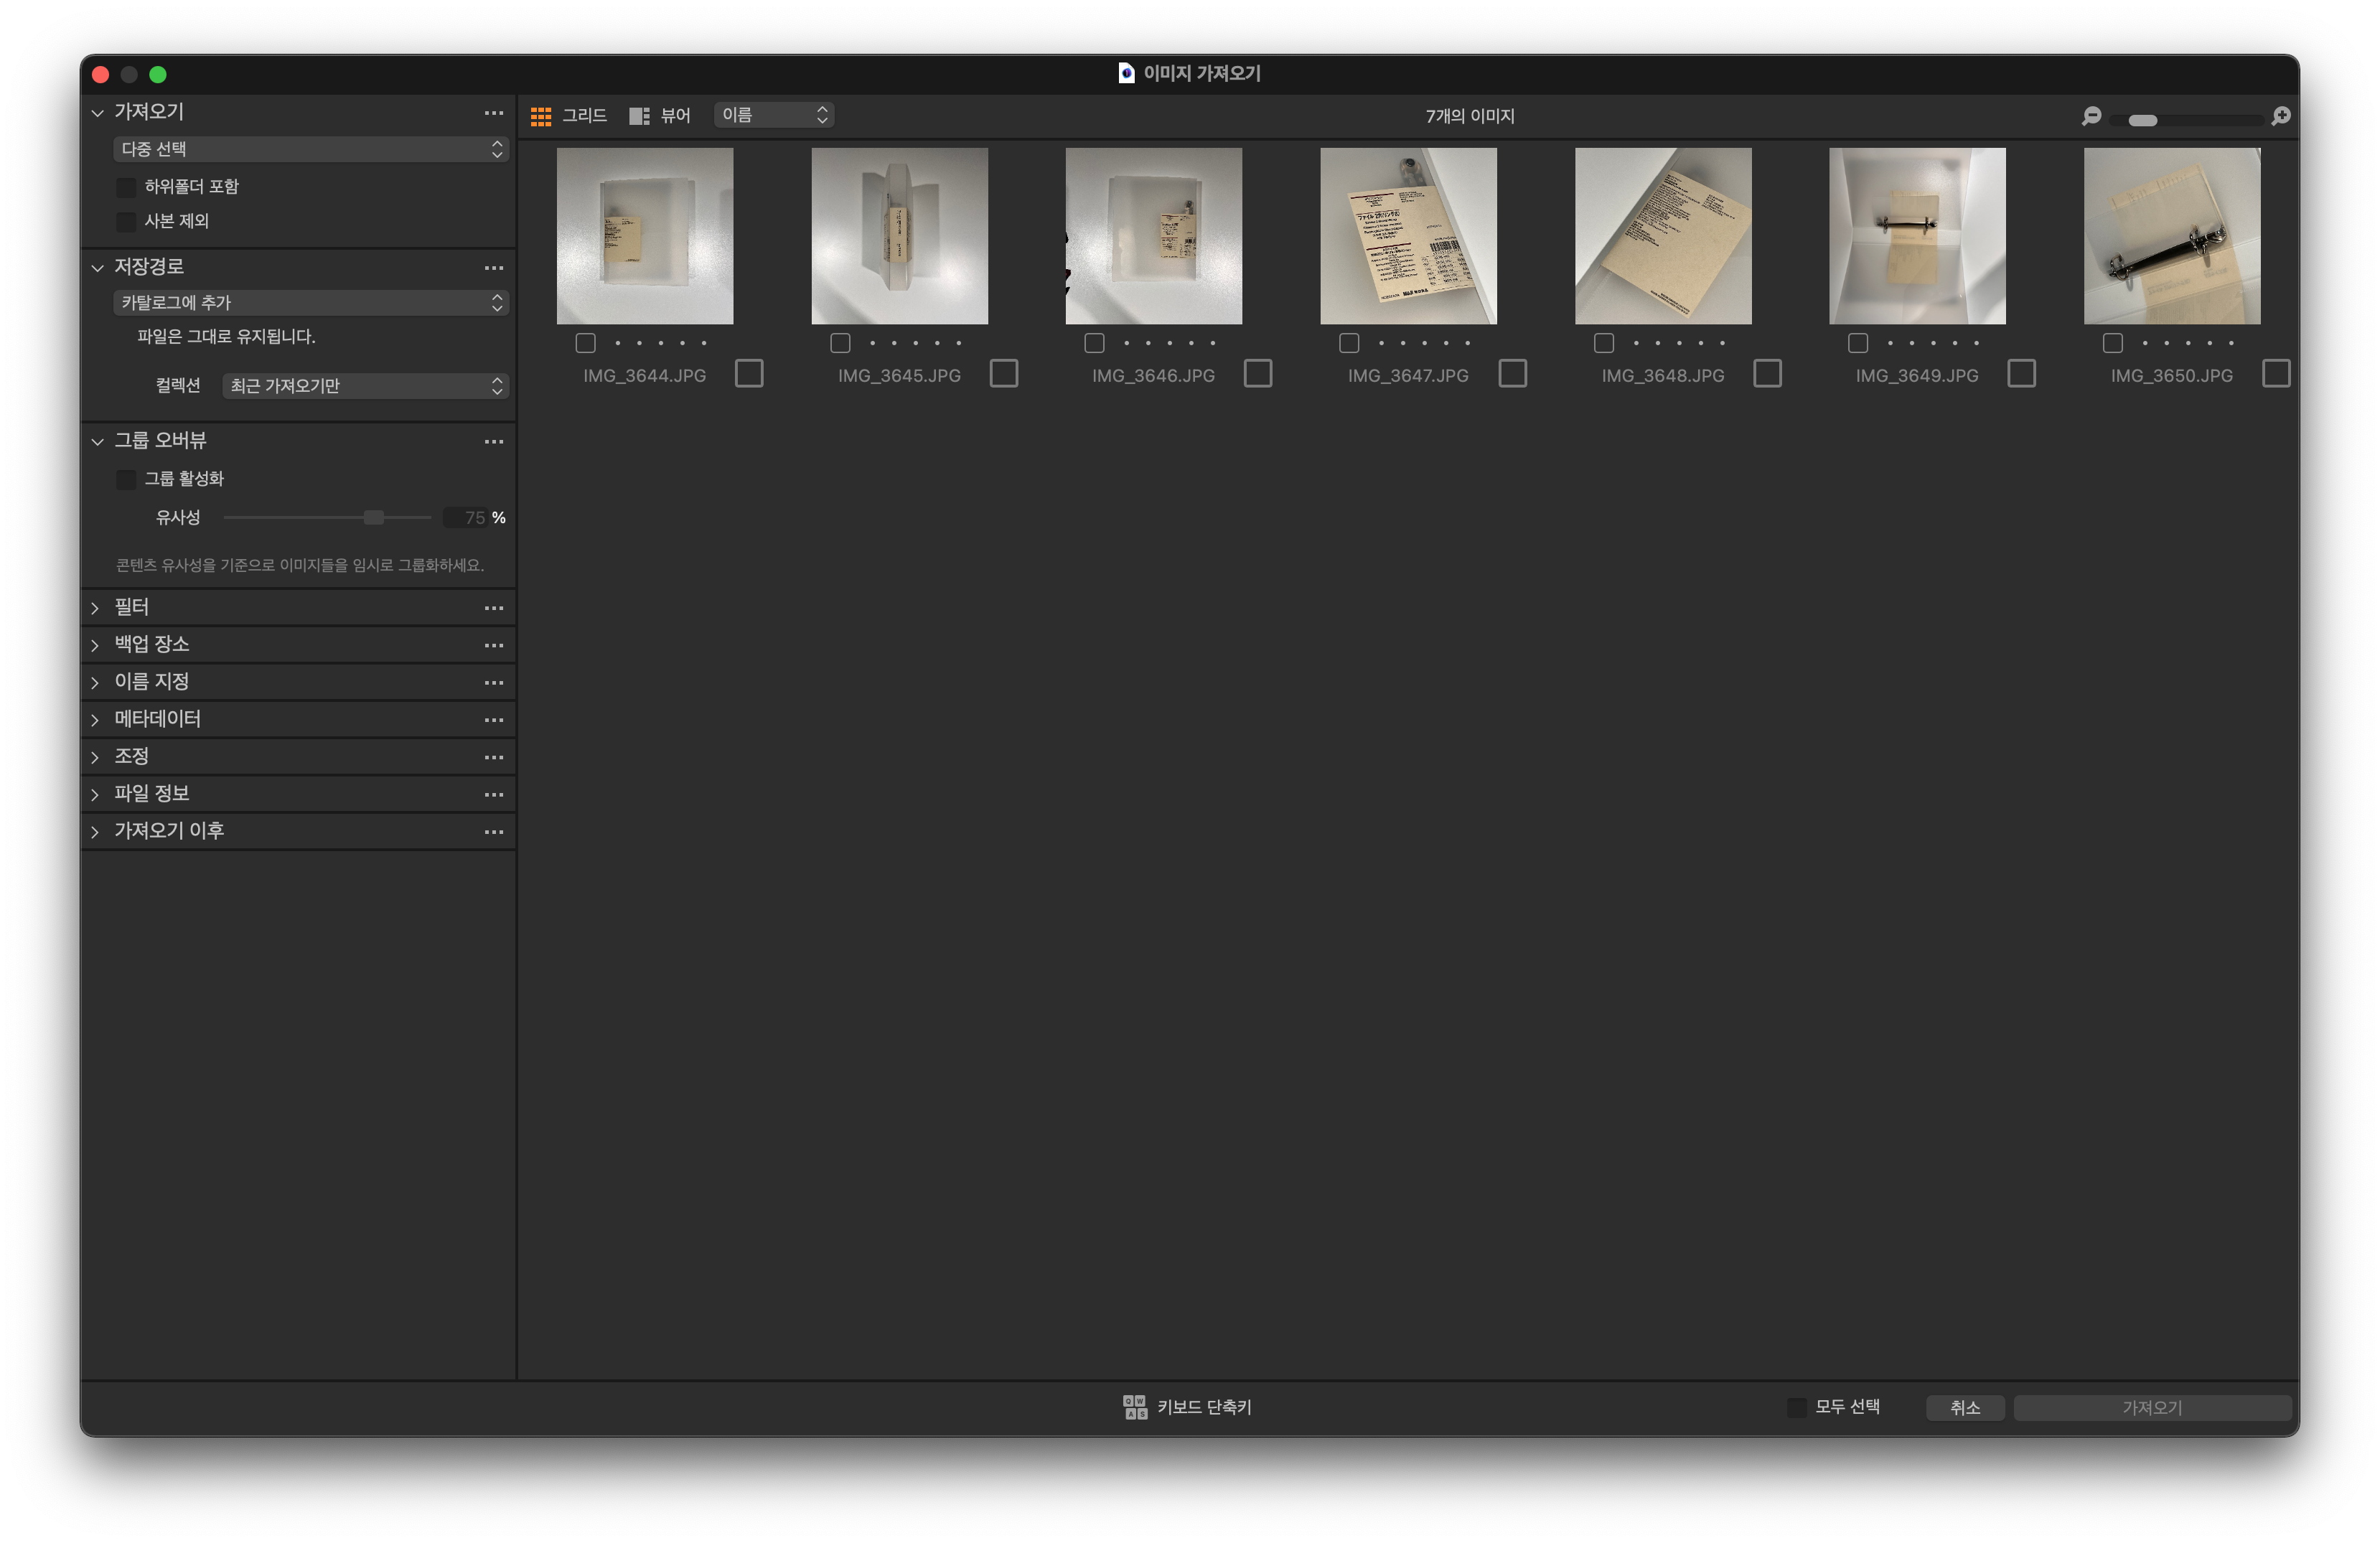This screenshot has height=1543, width=2380.
Task: Switch to the 뷰어 viewer mode icon
Action: (639, 116)
